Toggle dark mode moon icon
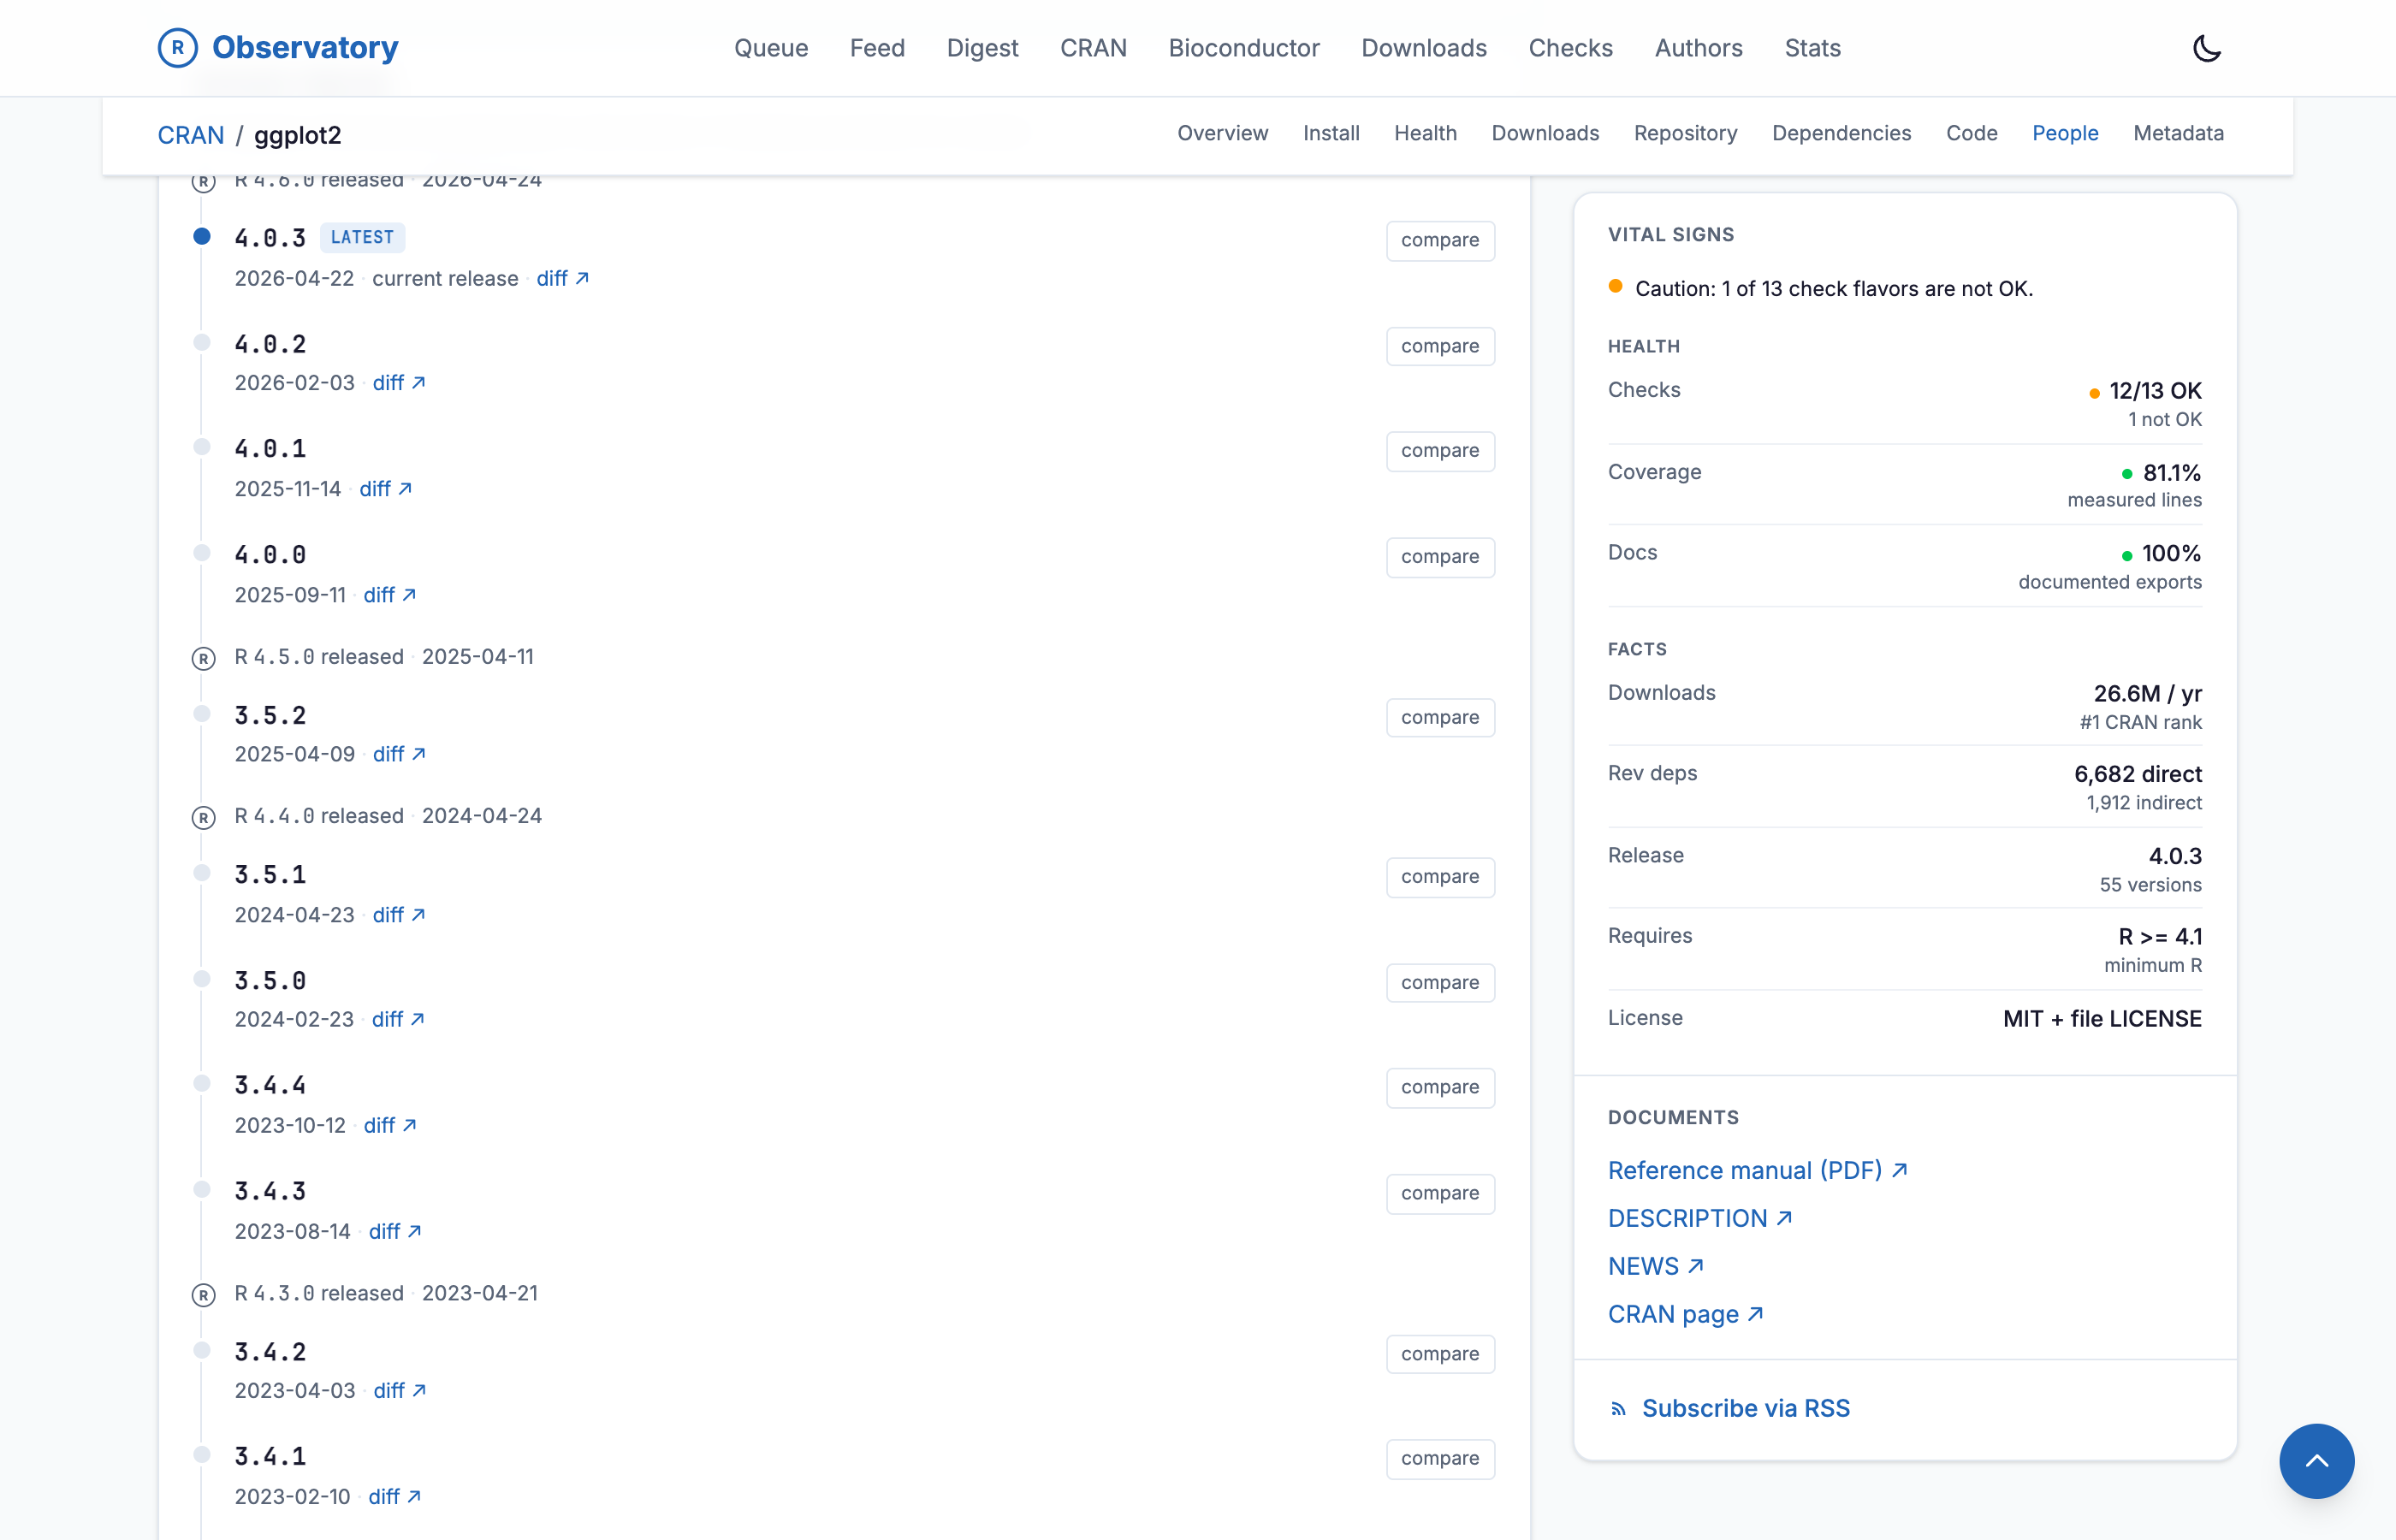Viewport: 2396px width, 1540px height. [2206, 48]
